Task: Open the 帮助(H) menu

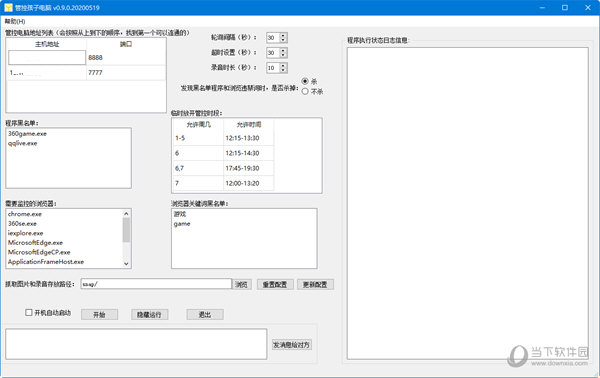Action: click(15, 21)
